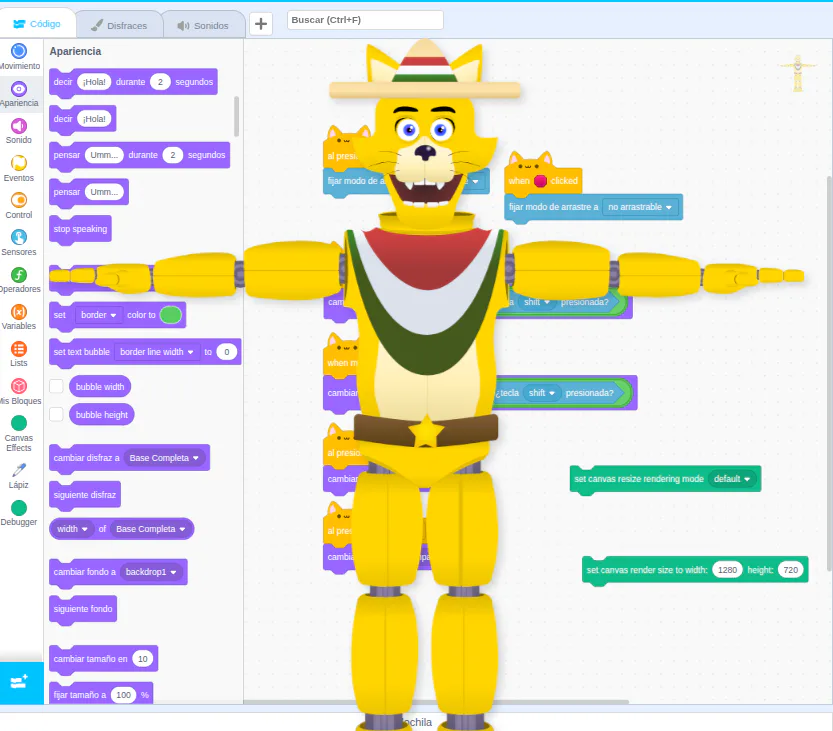Click the block palette vertical scrollbar

[x=236, y=116]
